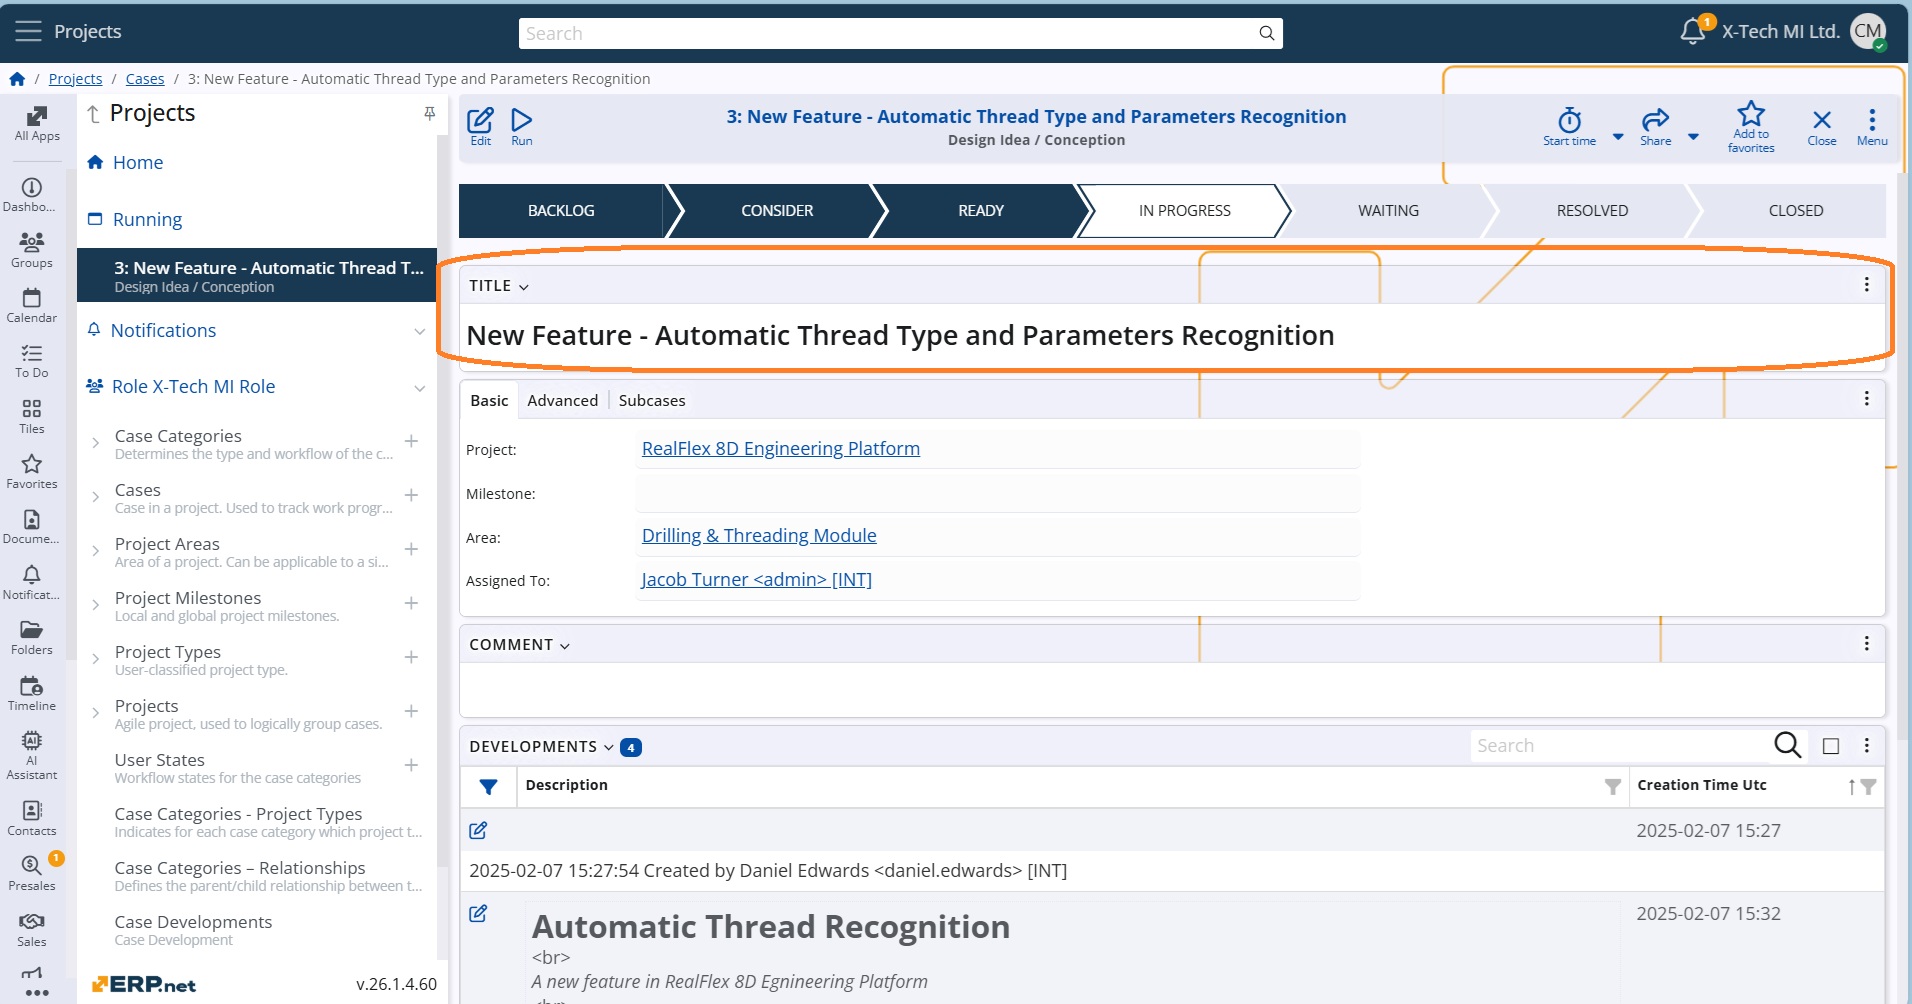1912x1004 pixels.
Task: Collapse the COMMENT section
Action: [564, 646]
